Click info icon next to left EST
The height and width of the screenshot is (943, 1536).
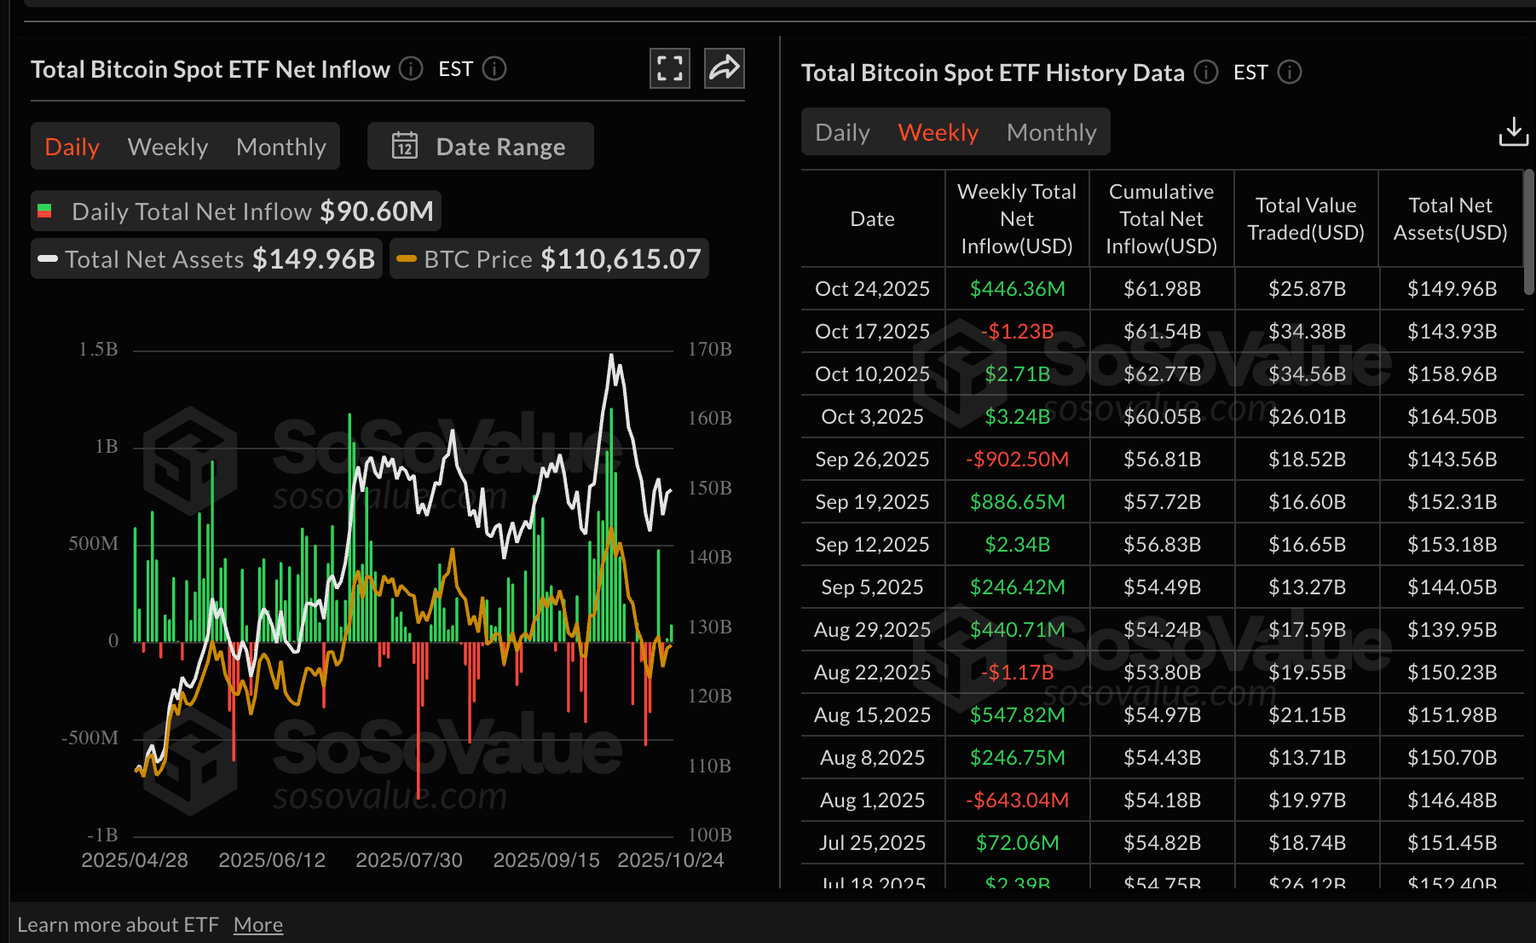(495, 69)
